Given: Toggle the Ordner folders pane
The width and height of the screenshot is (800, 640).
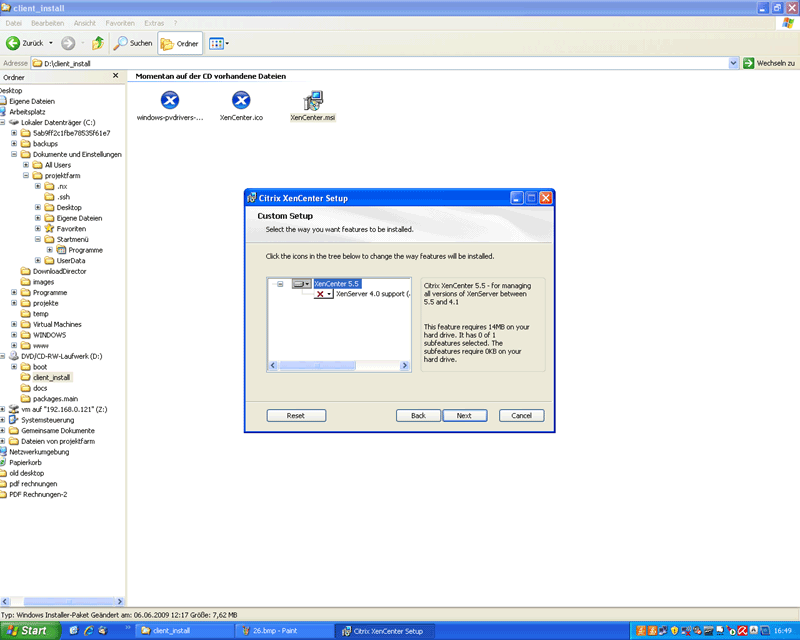Looking at the screenshot, I should click(180, 43).
